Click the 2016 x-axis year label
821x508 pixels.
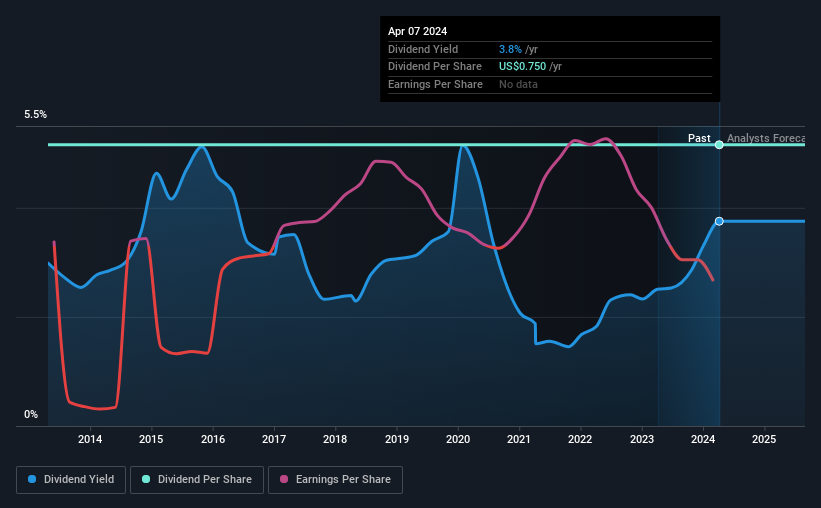[213, 439]
